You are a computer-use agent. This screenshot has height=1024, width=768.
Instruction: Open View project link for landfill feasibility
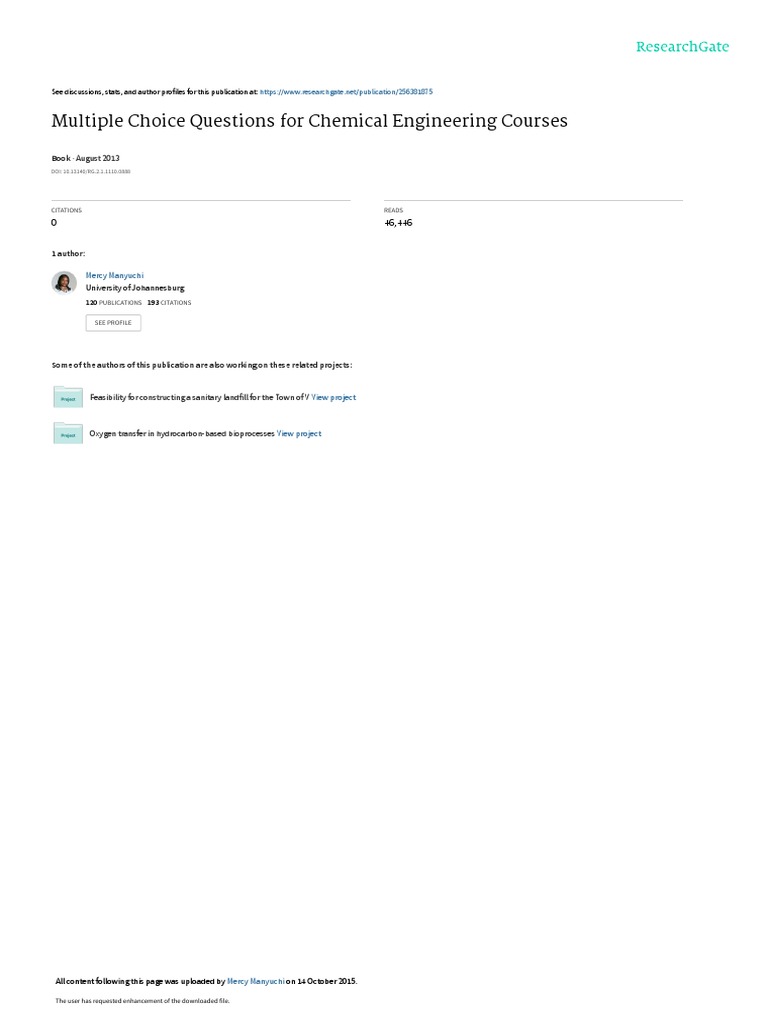click(x=334, y=397)
